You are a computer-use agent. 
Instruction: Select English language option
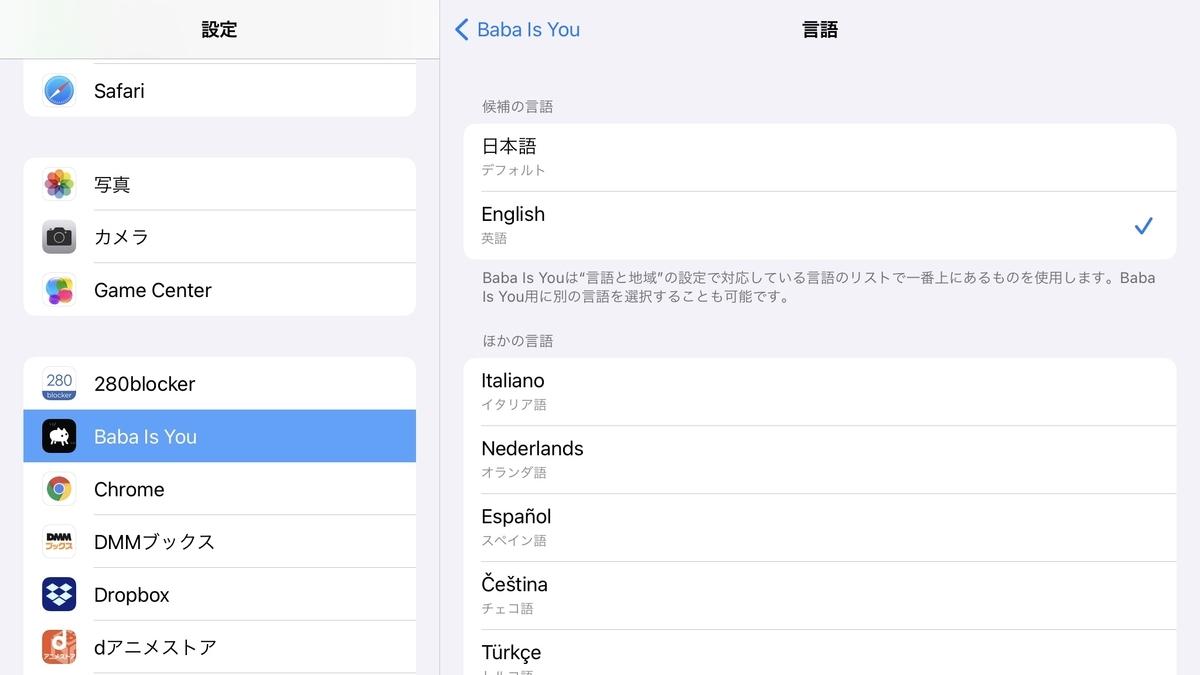coord(820,226)
